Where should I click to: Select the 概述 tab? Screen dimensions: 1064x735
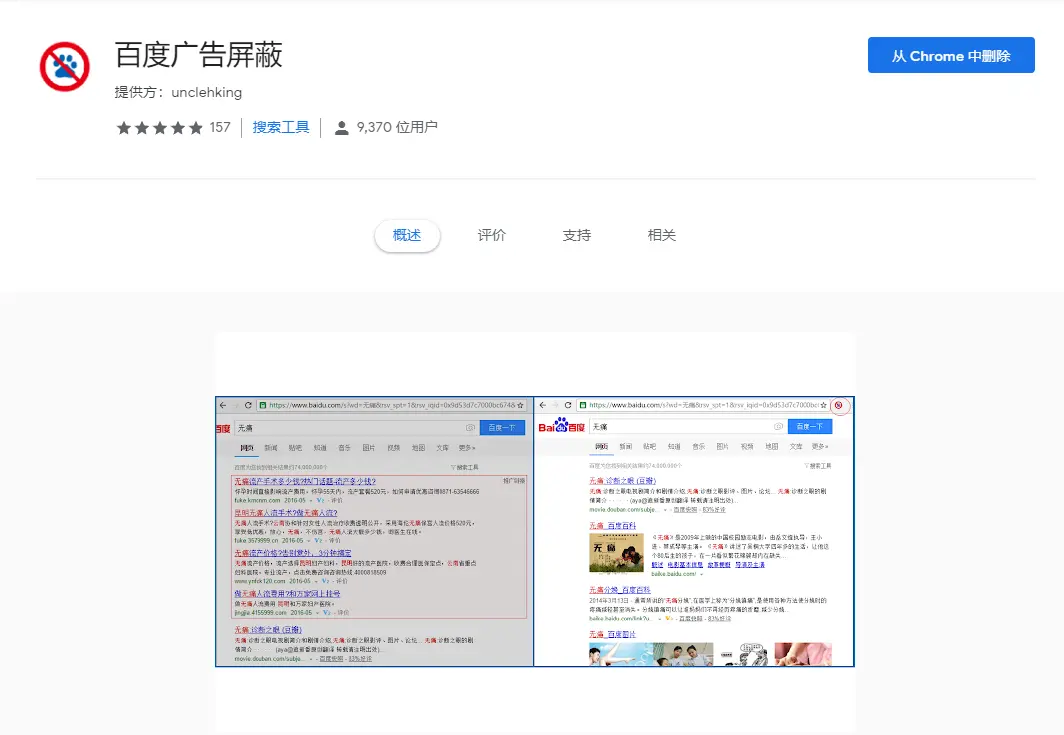(x=407, y=235)
